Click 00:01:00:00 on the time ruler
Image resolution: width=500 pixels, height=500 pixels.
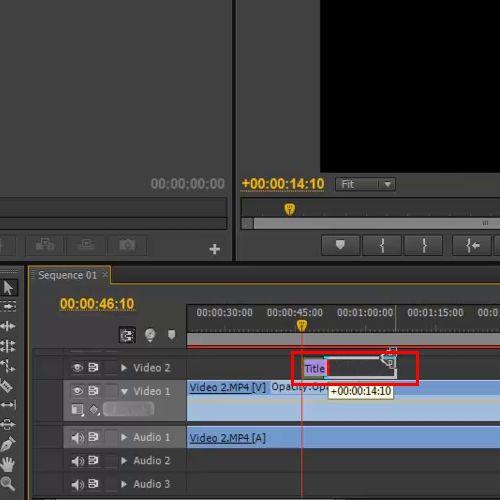coord(365,313)
